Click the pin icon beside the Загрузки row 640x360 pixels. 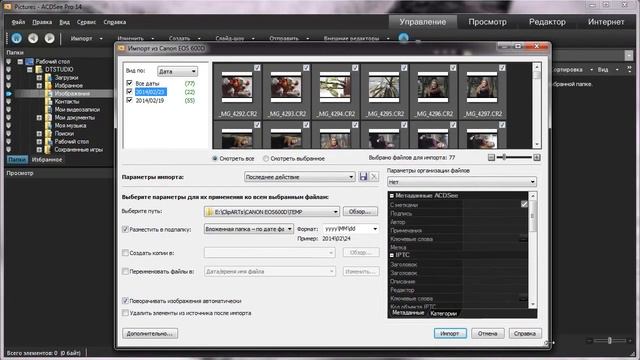point(9,78)
